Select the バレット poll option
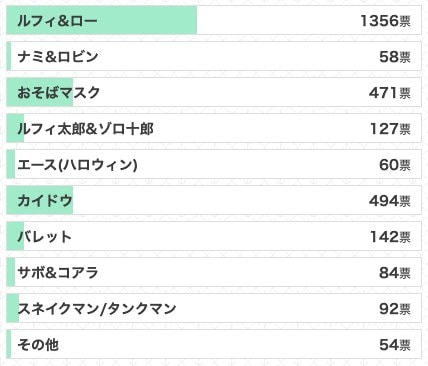Screen dimensions: 428x366 coord(214,236)
